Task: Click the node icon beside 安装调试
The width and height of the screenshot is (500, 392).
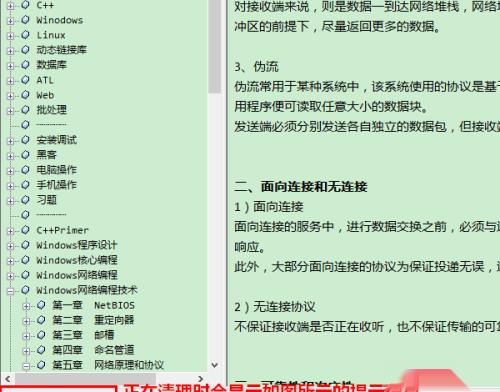Action: click(x=25, y=140)
